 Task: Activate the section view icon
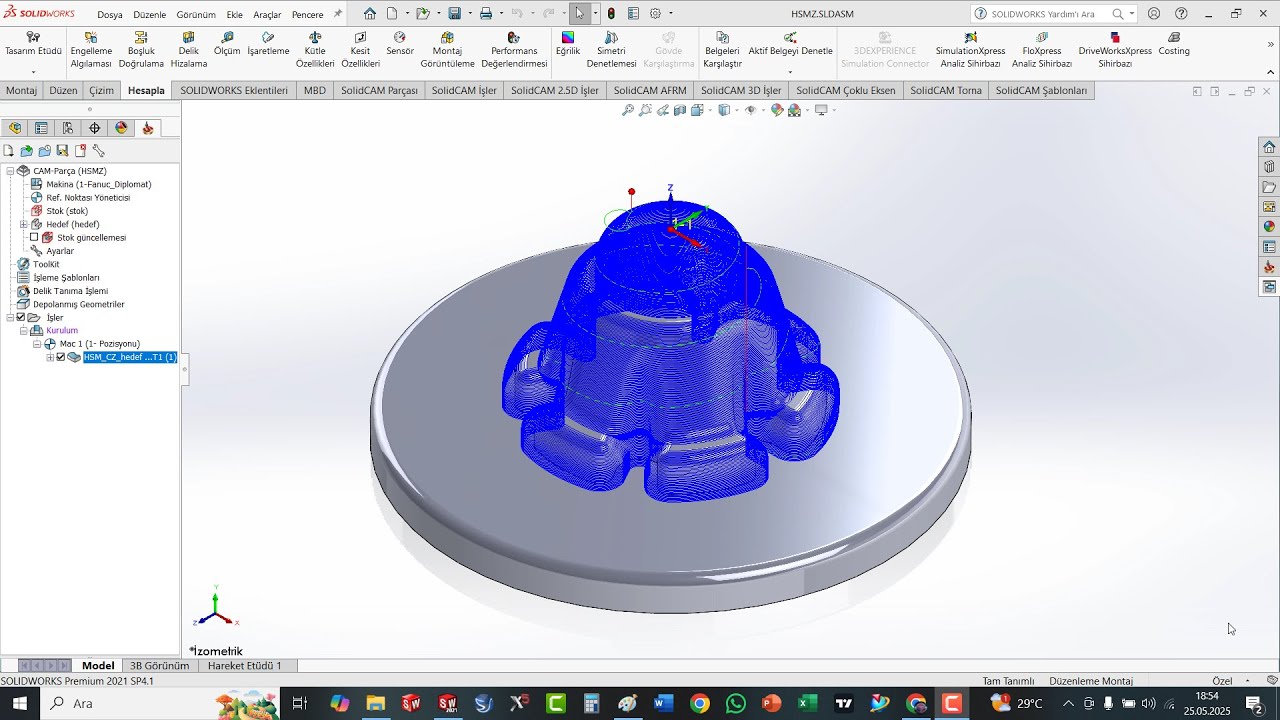point(681,110)
